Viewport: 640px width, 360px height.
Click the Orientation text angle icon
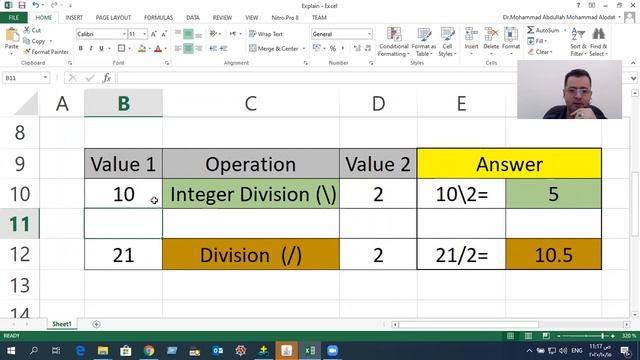click(x=213, y=34)
